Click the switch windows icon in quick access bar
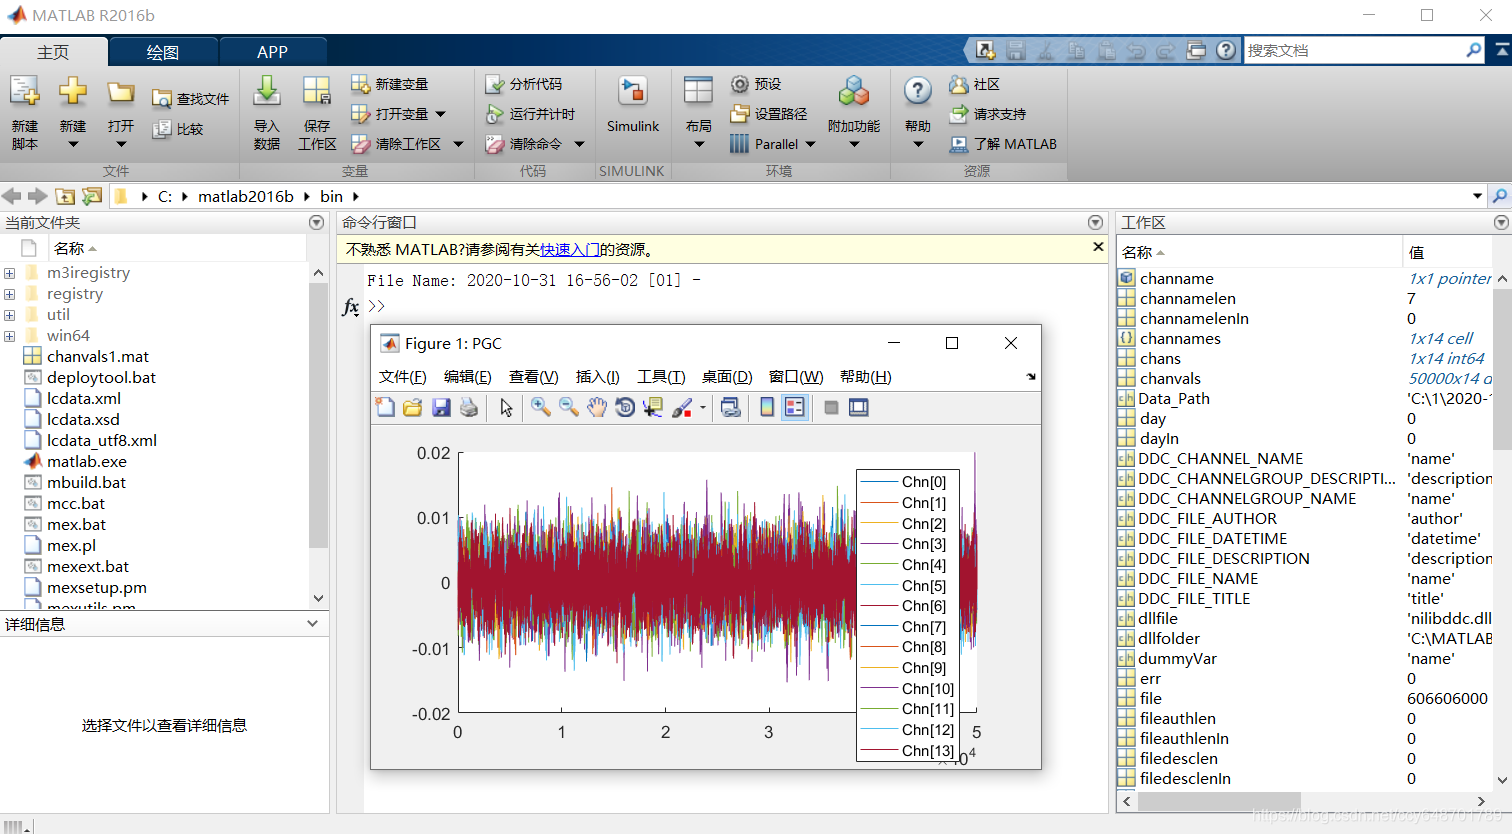 click(x=1196, y=50)
